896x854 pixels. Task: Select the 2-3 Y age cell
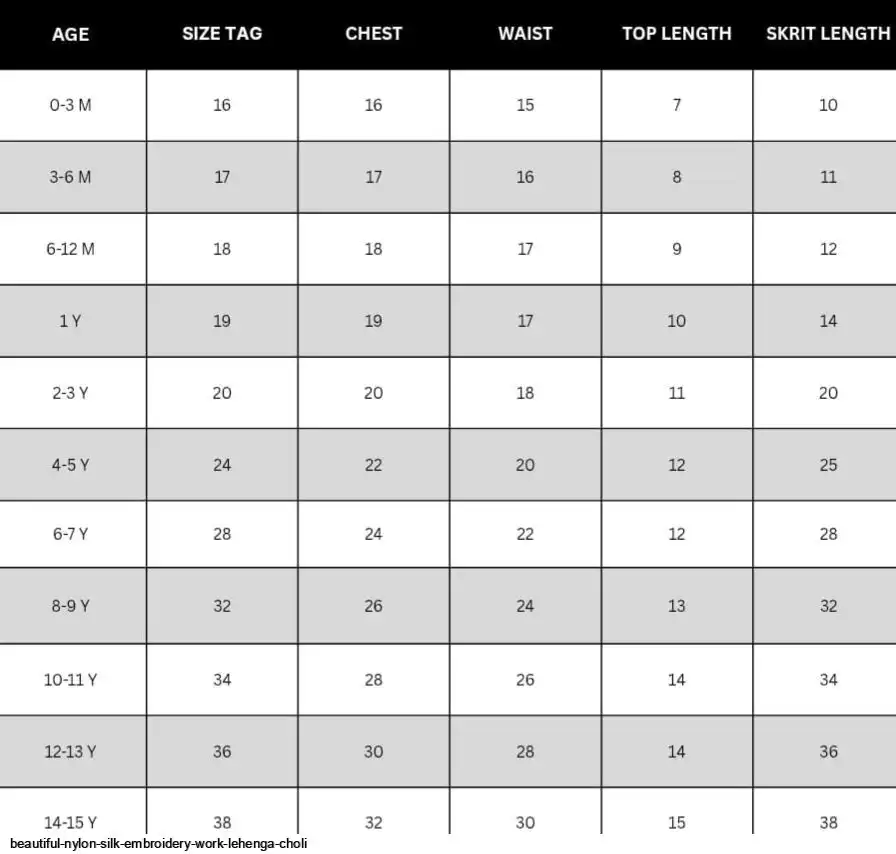pos(70,393)
